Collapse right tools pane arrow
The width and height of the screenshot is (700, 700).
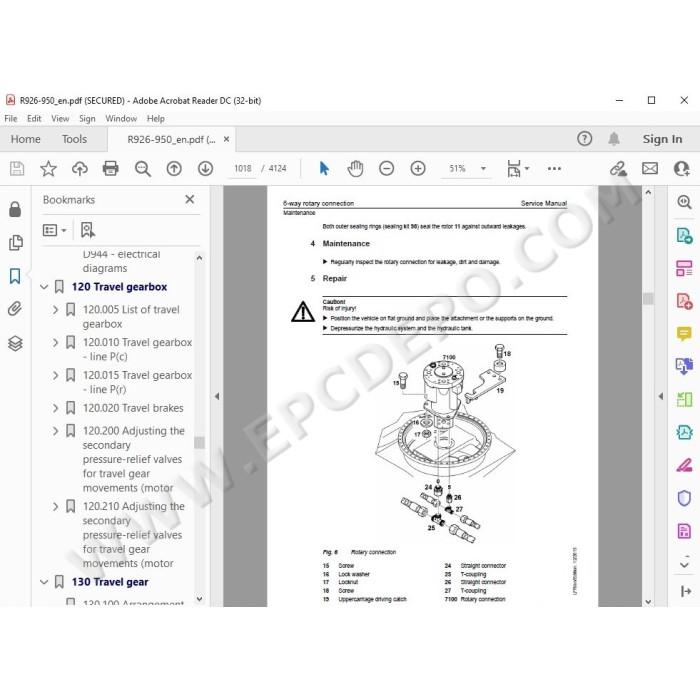click(661, 396)
